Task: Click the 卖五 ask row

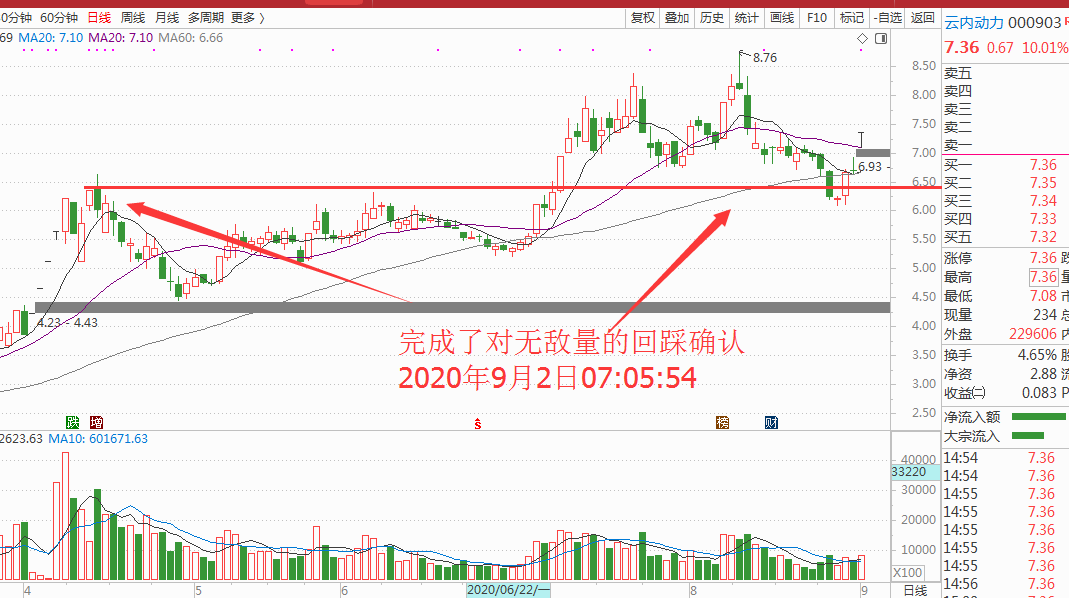Action: 1006,73
